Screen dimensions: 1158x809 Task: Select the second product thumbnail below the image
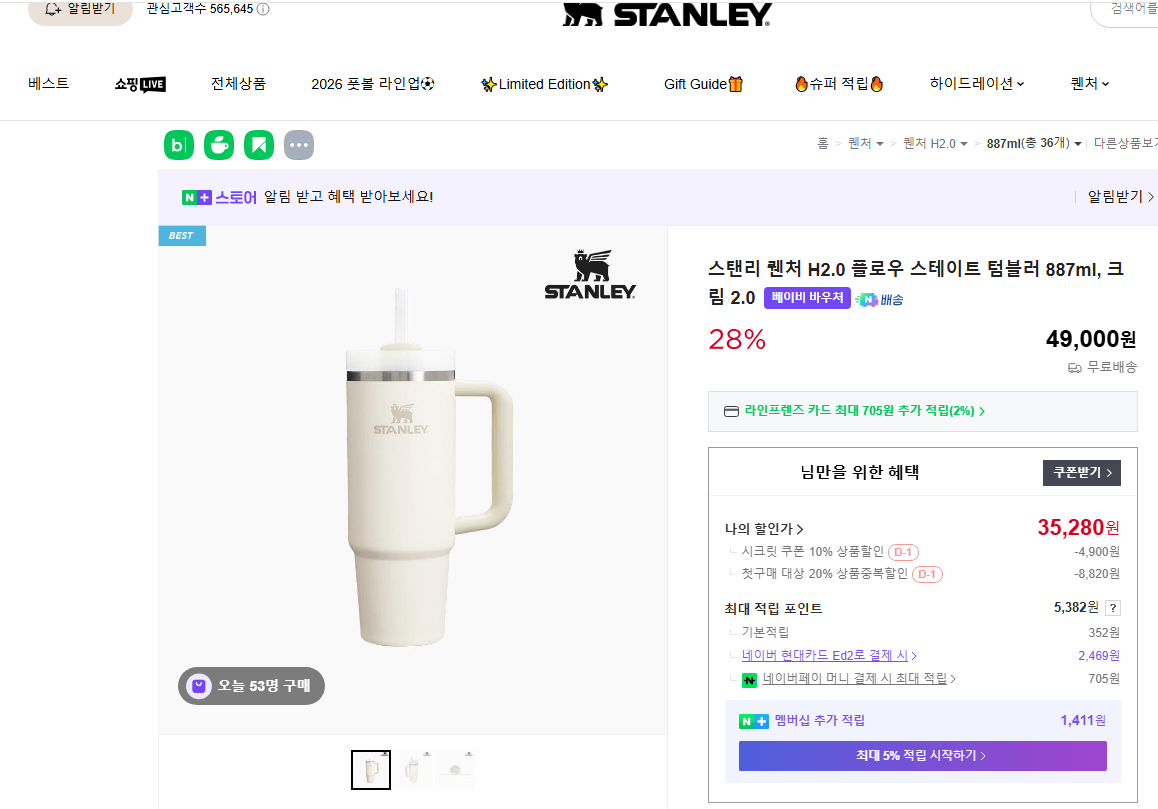coord(413,769)
